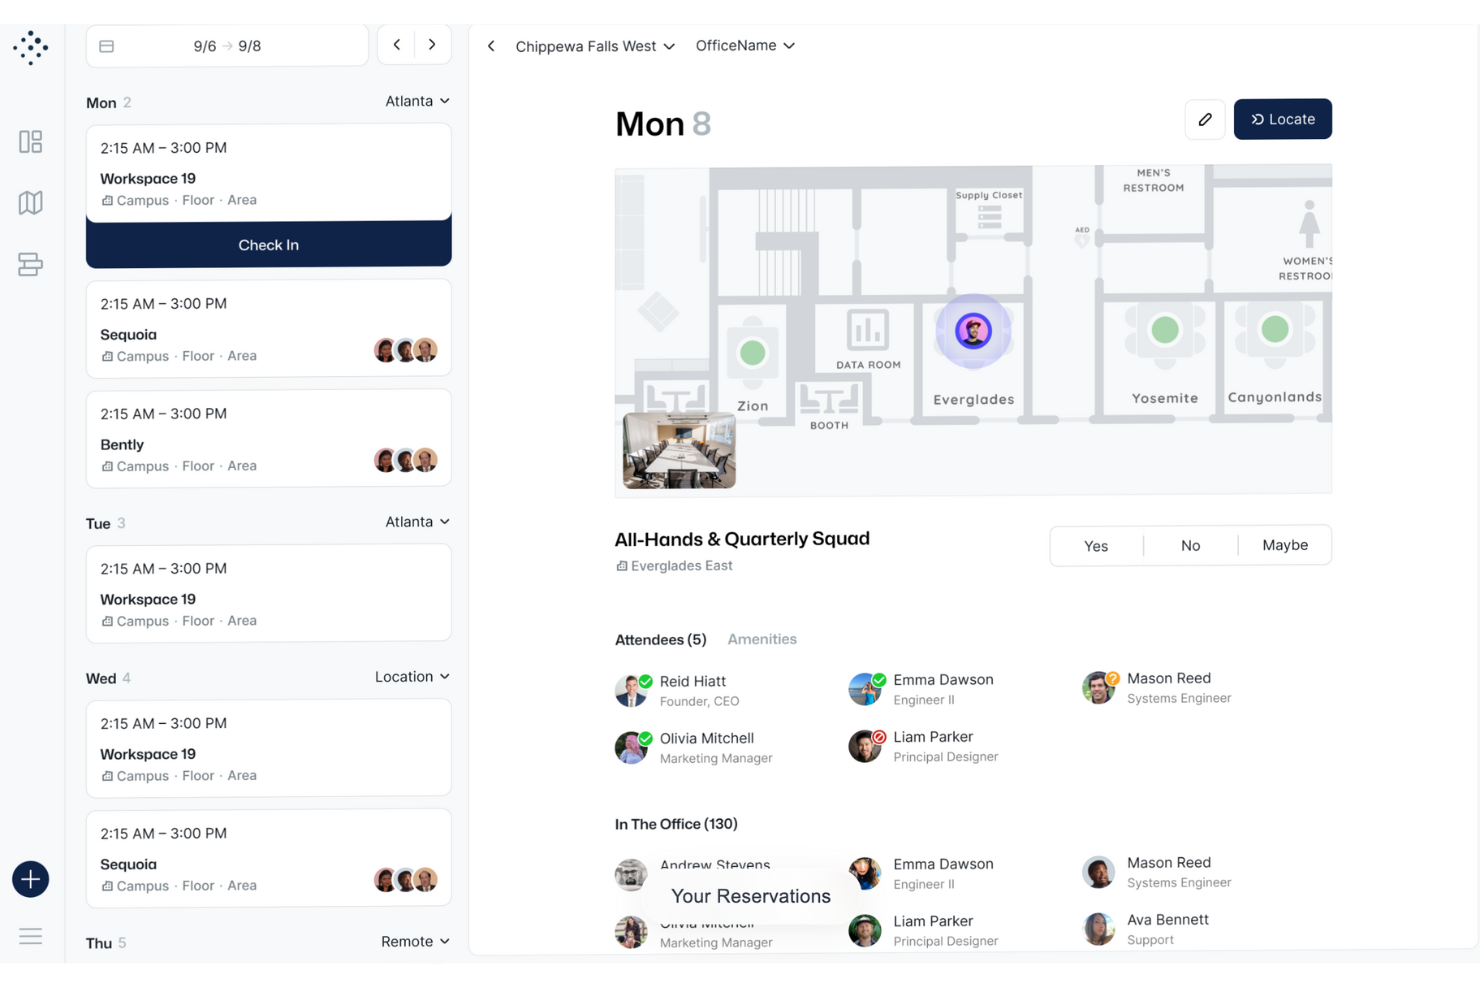This screenshot has width=1480, height=987.
Task: Open the dashboard view from the left sidebar
Action: point(30,142)
